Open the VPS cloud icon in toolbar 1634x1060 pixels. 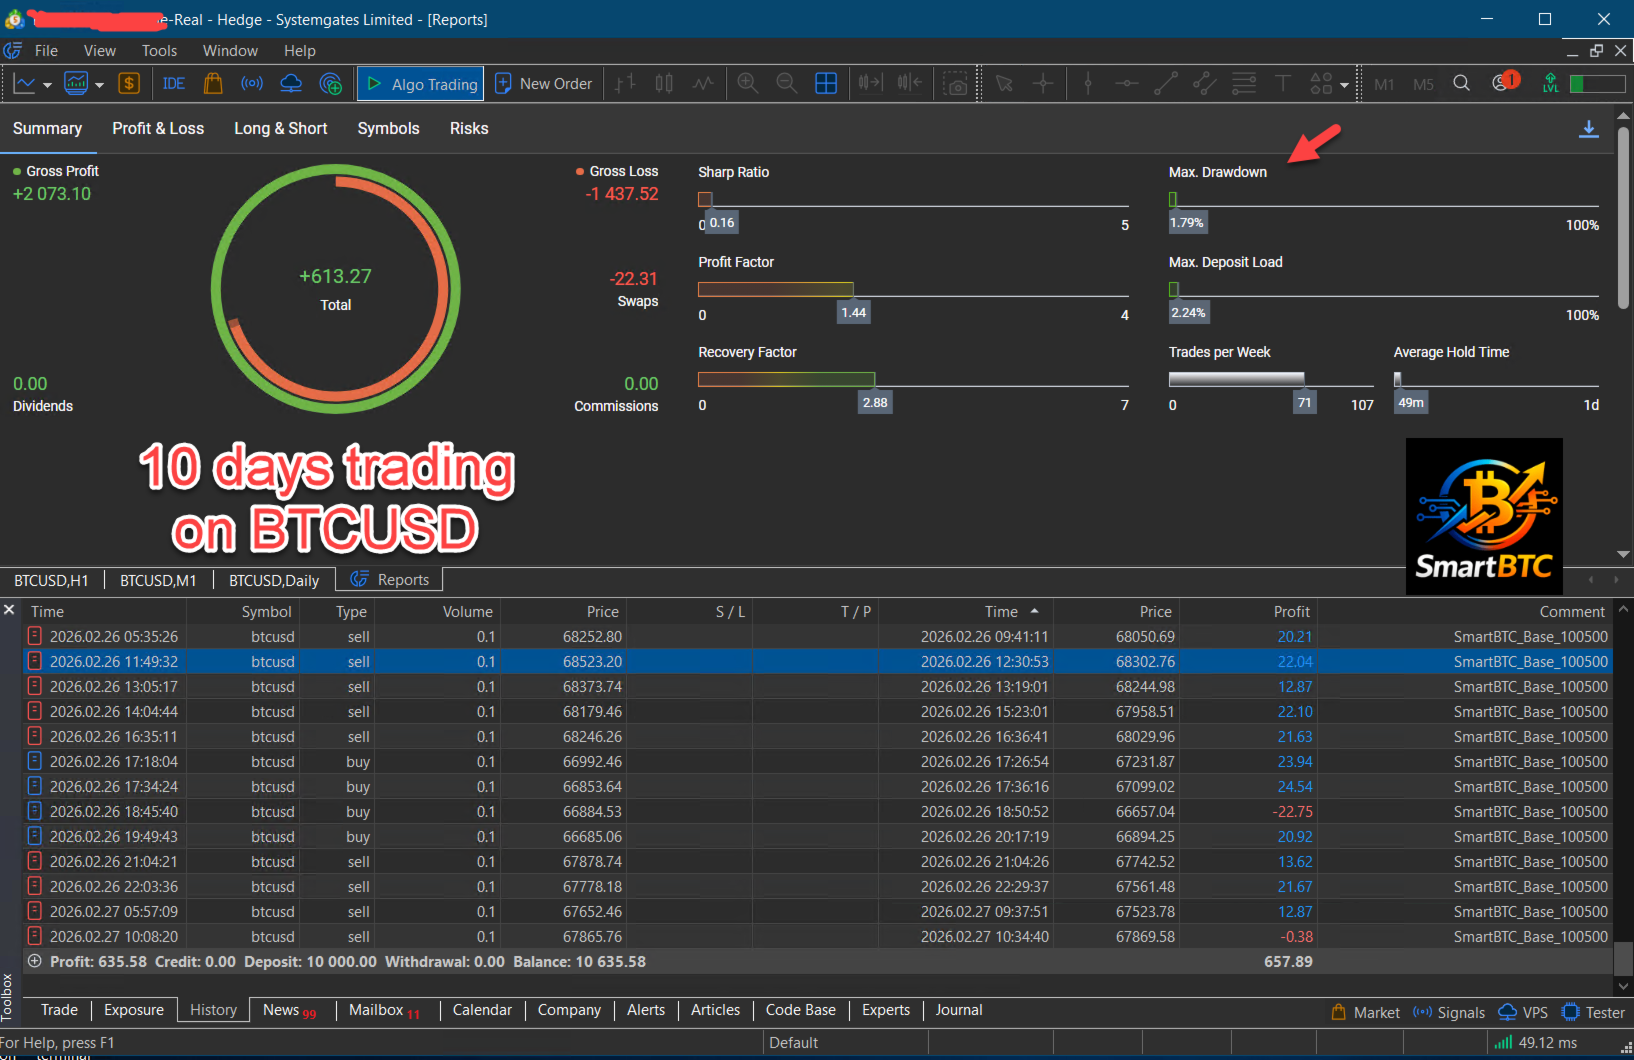click(291, 84)
